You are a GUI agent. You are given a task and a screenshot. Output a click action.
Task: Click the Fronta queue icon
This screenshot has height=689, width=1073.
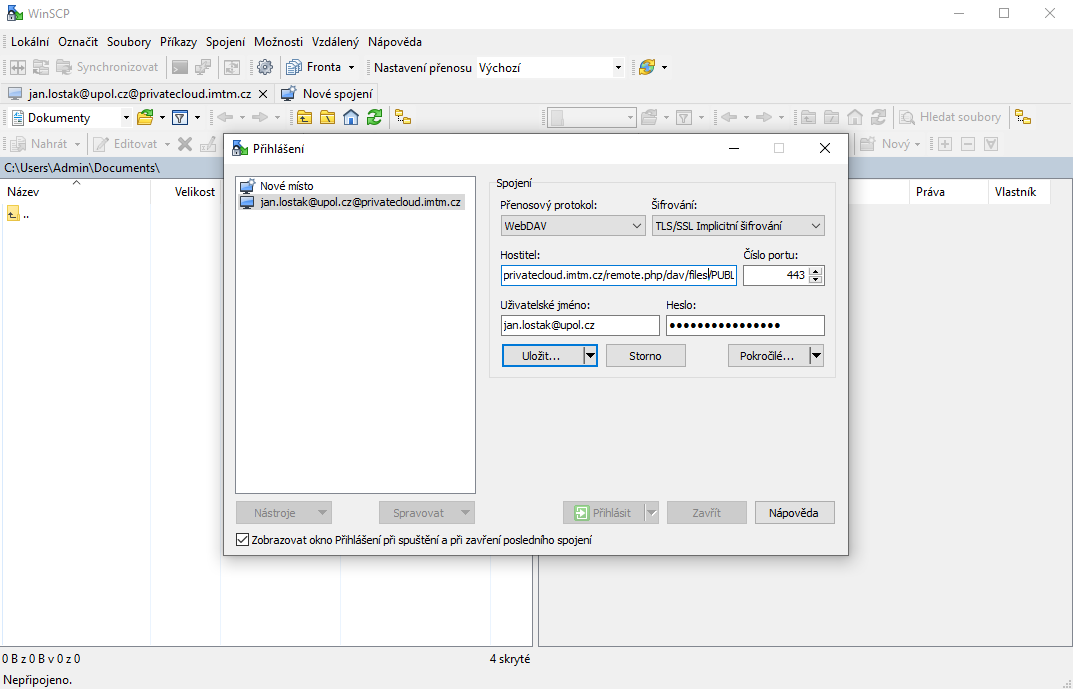point(294,67)
